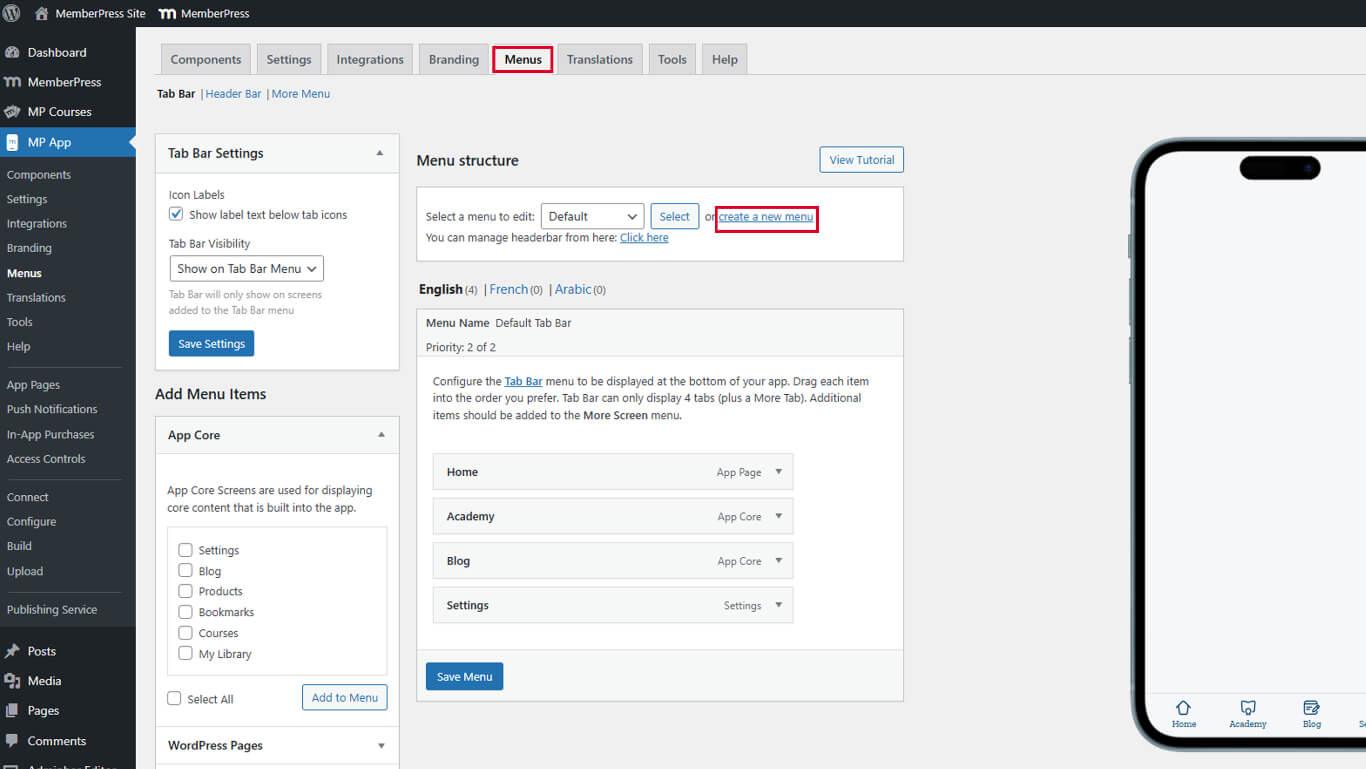This screenshot has width=1366, height=769.
Task: Open the Tab Bar Visibility dropdown
Action: (246, 269)
